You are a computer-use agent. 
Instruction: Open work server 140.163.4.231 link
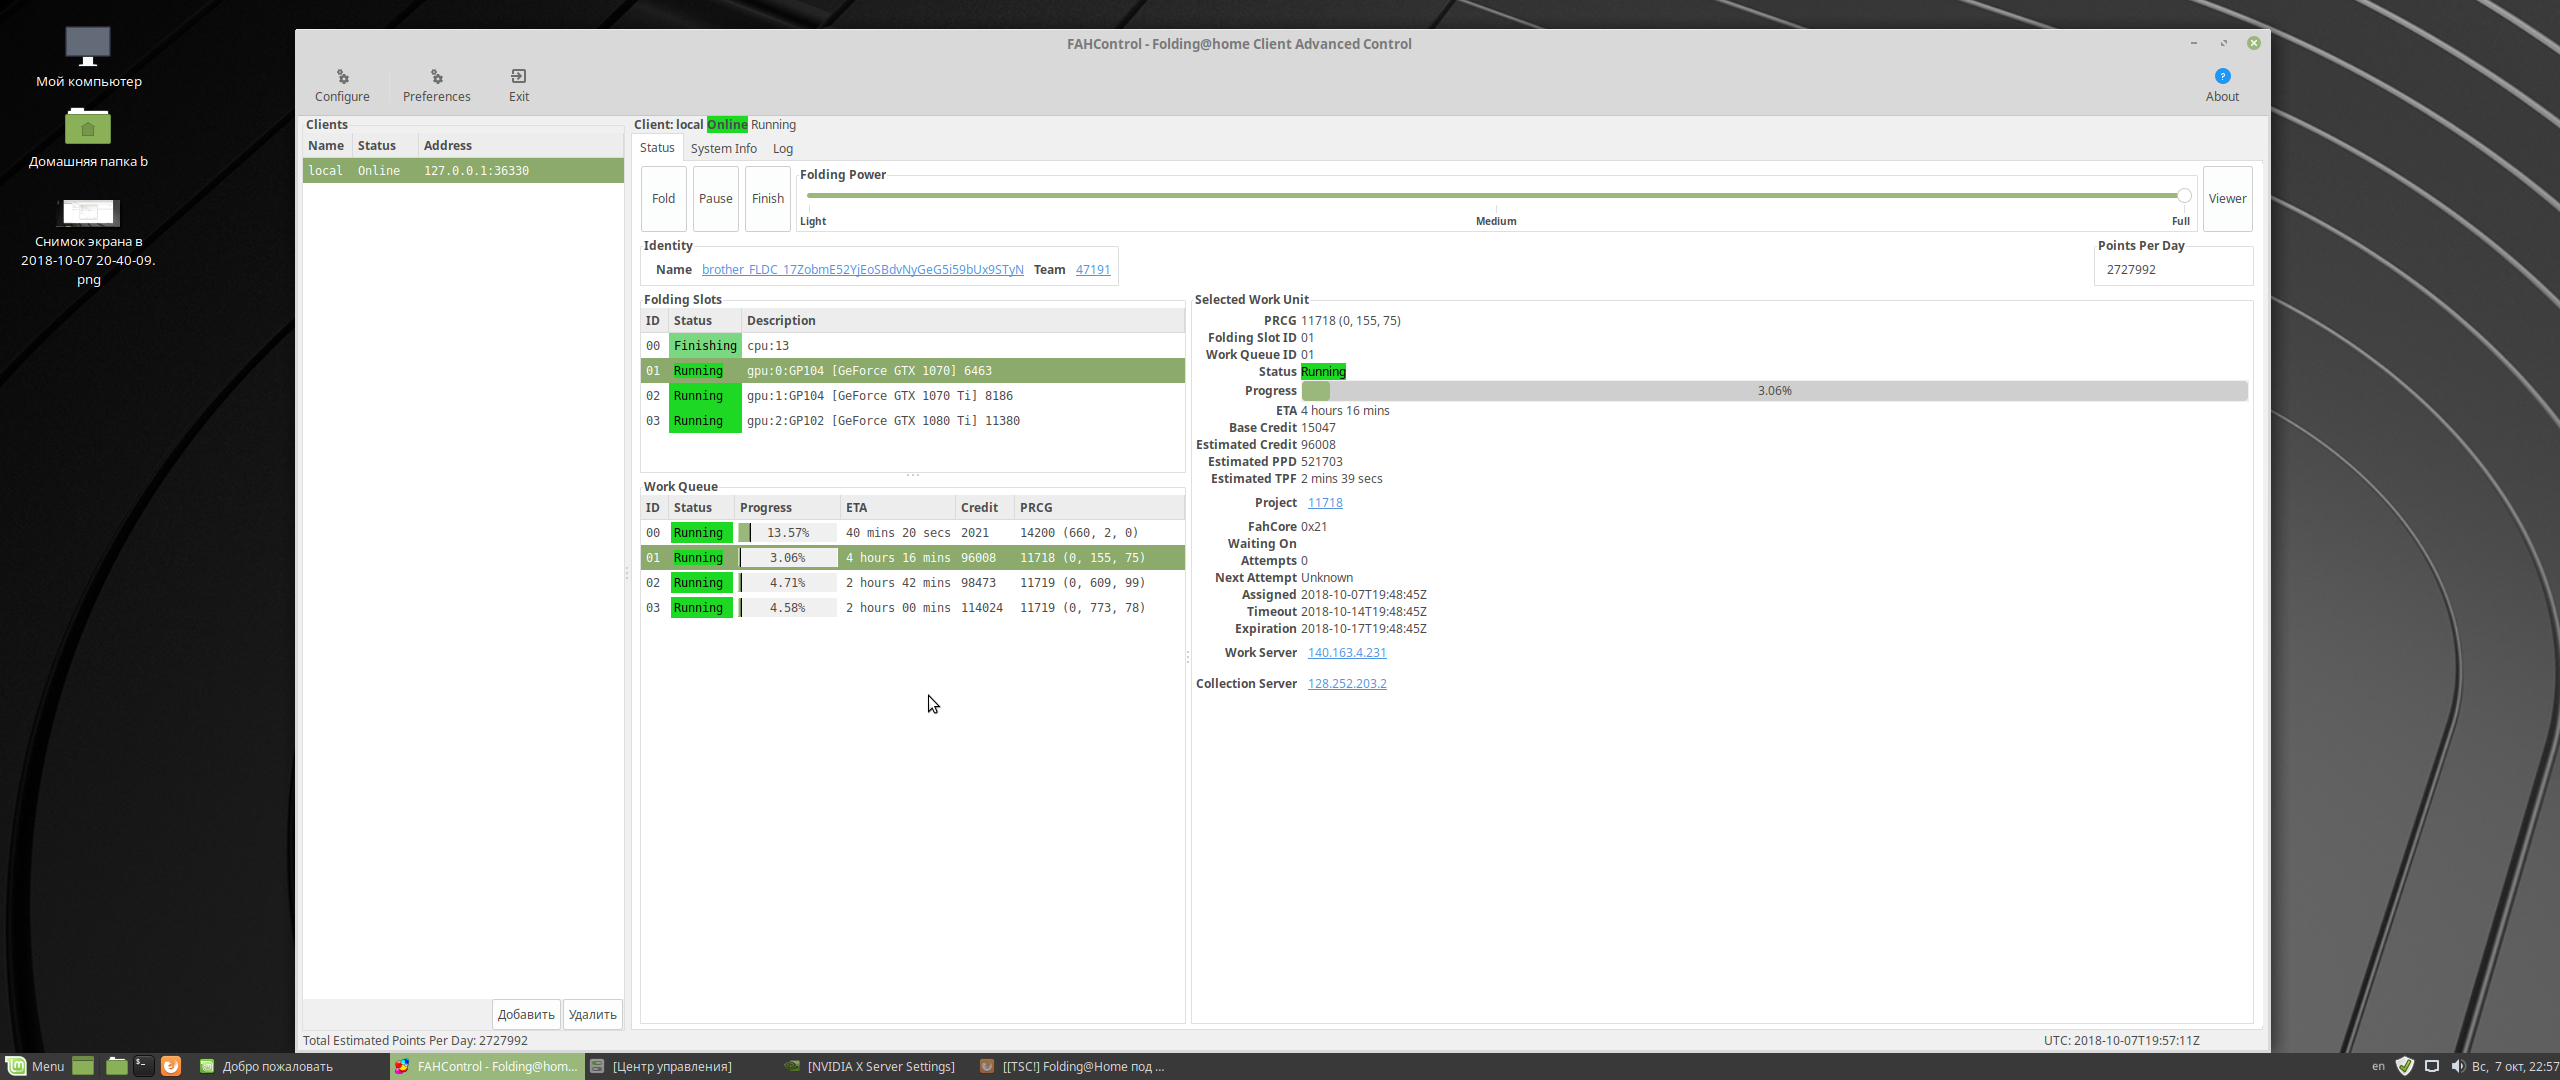tap(1346, 653)
